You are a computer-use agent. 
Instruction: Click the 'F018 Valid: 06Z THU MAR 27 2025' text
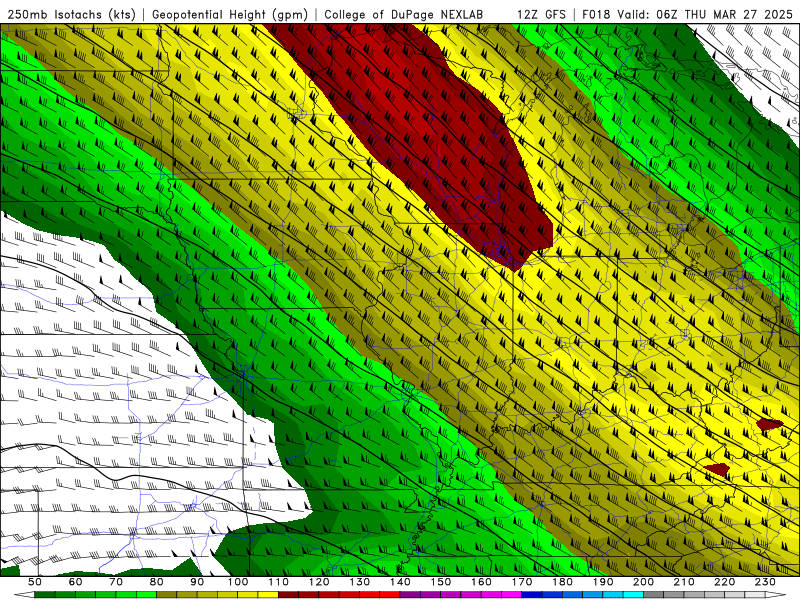pos(687,14)
